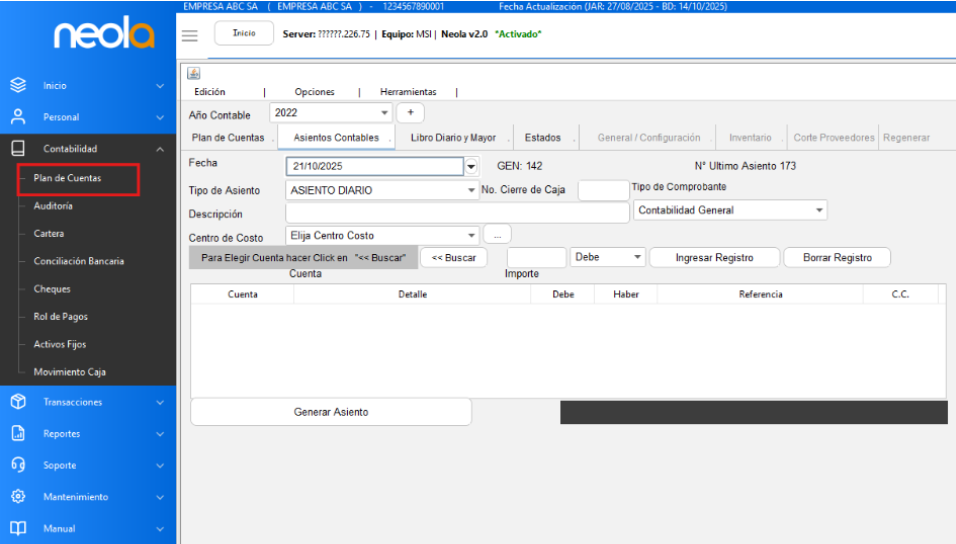Screen dimensions: 956x544
Task: Click the Manual book icon
Action: [17, 528]
